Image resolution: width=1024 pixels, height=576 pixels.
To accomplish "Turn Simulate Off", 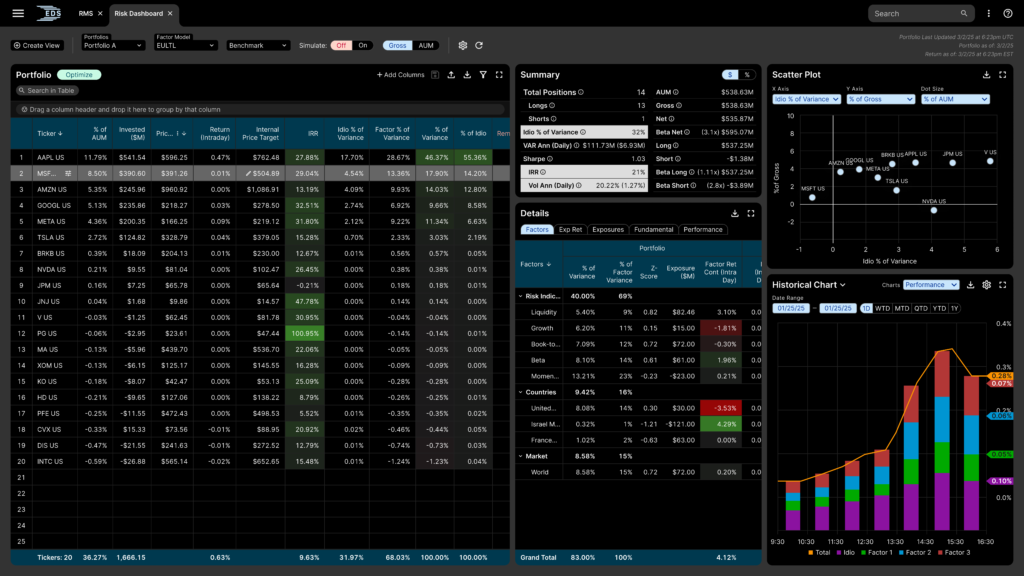I will [x=341, y=45].
